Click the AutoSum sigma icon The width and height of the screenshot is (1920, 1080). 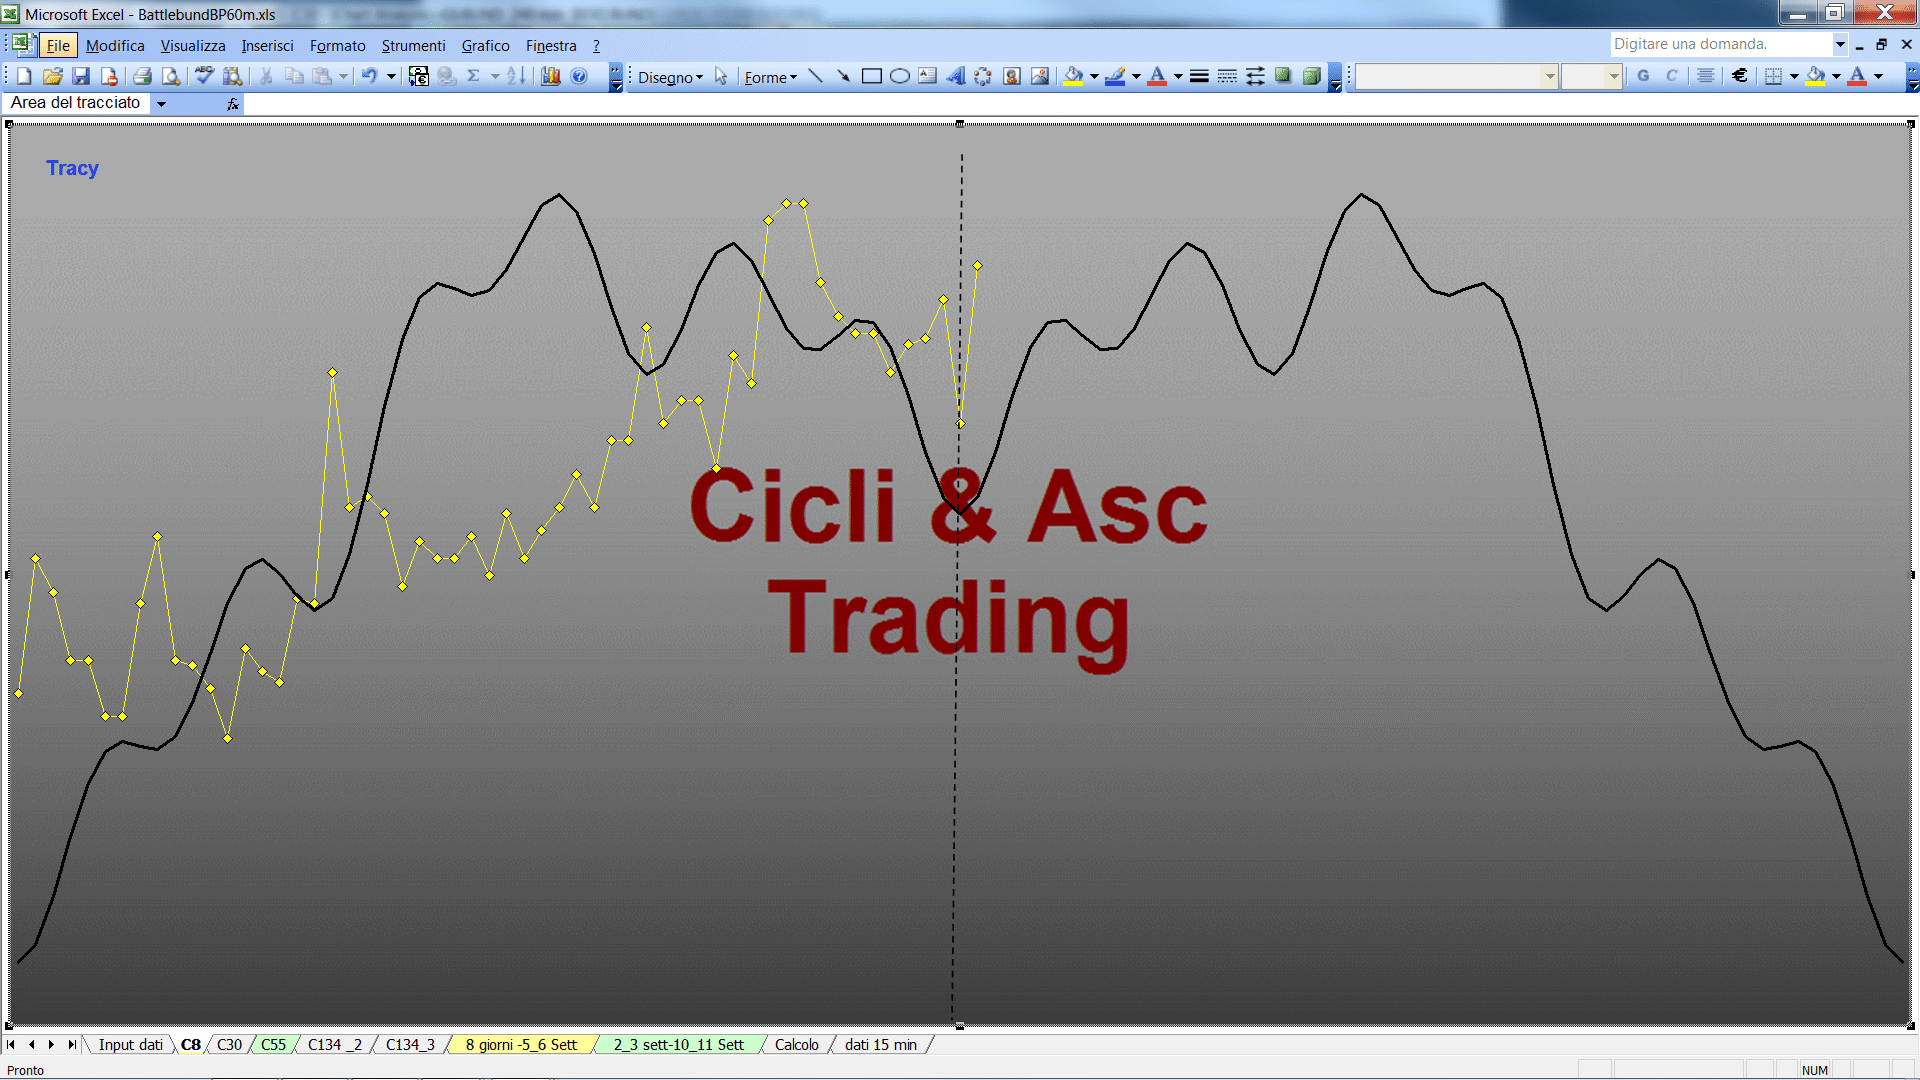(474, 76)
